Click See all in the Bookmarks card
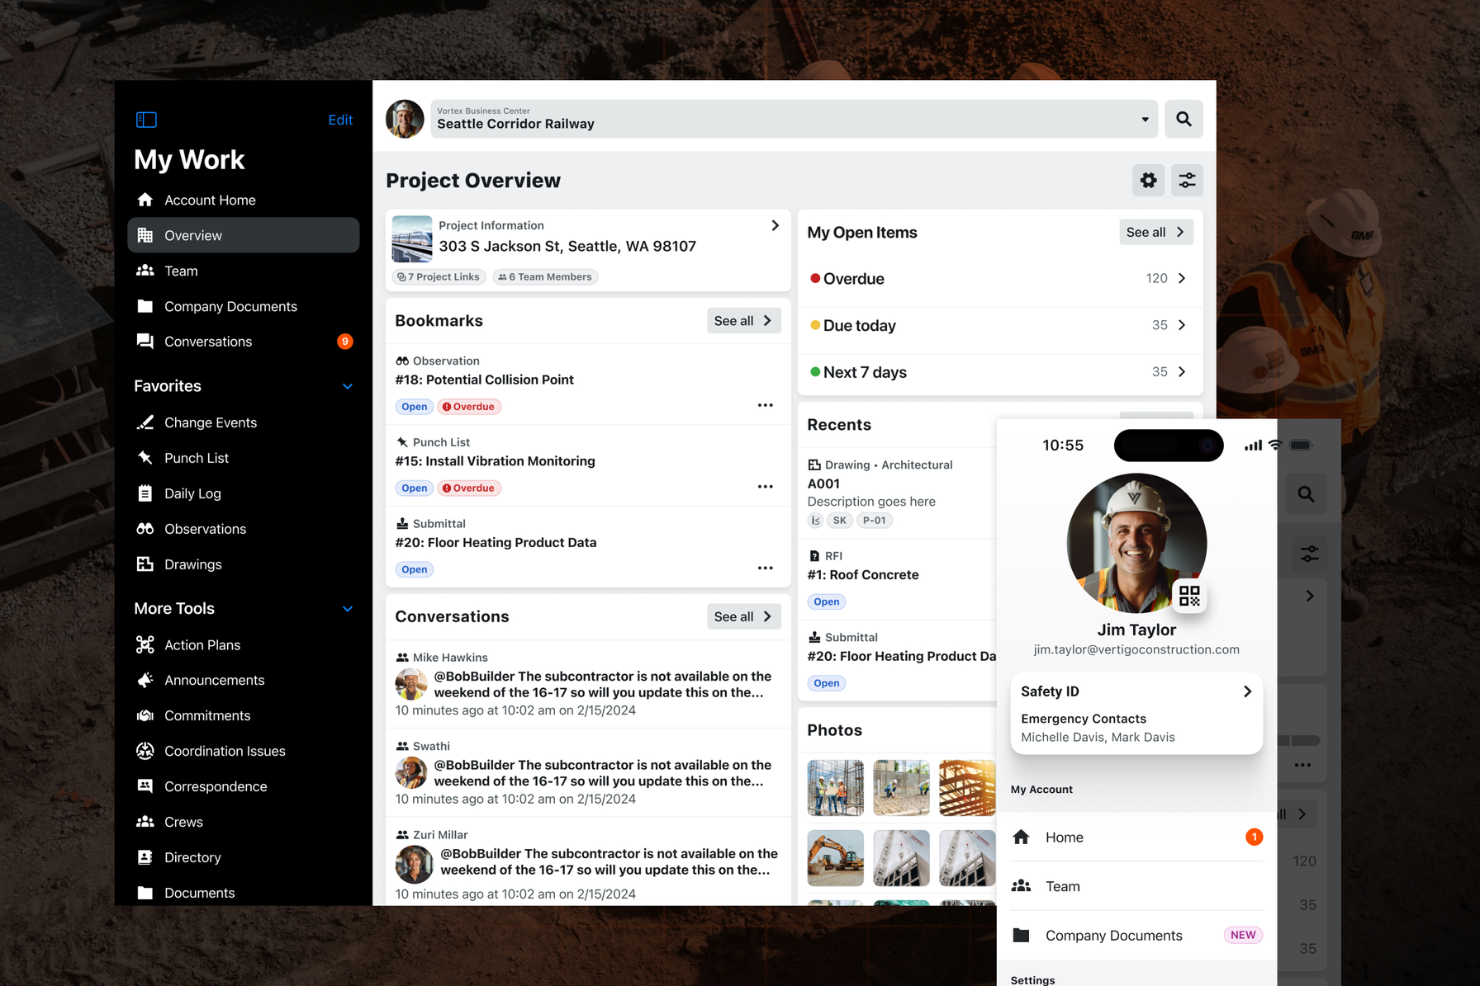This screenshot has height=987, width=1480. (744, 320)
